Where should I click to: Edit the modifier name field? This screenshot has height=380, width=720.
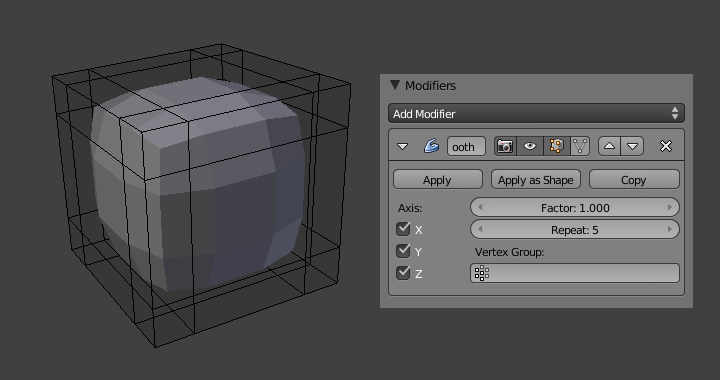click(466, 146)
